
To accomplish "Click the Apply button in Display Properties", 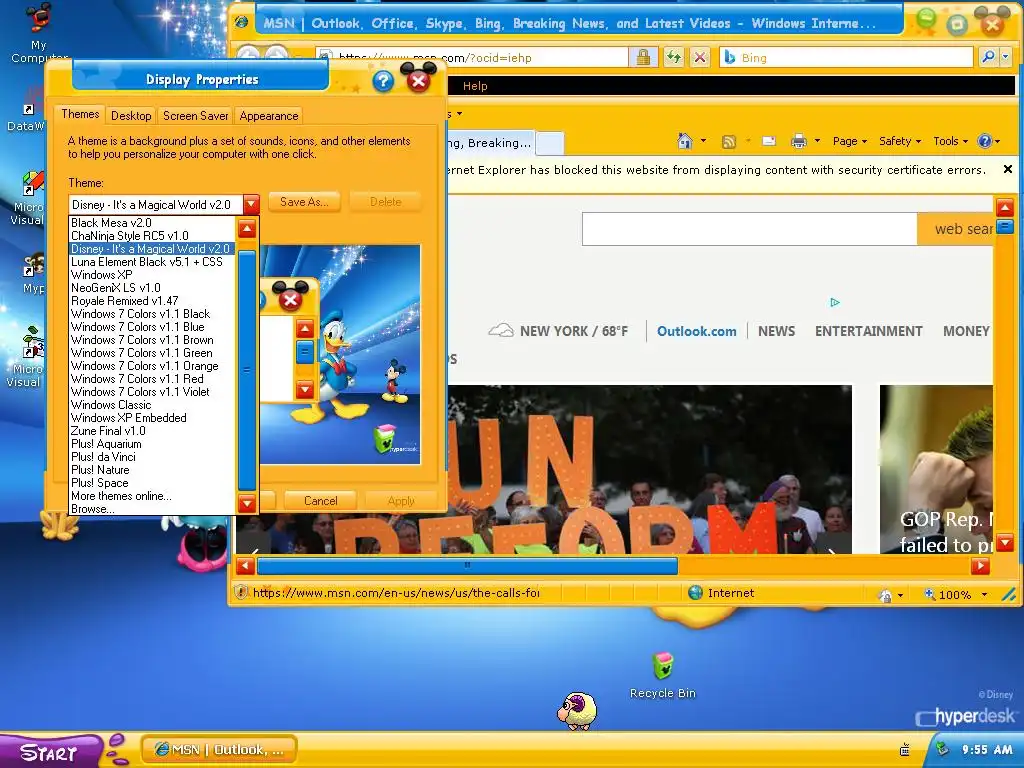I will [401, 501].
